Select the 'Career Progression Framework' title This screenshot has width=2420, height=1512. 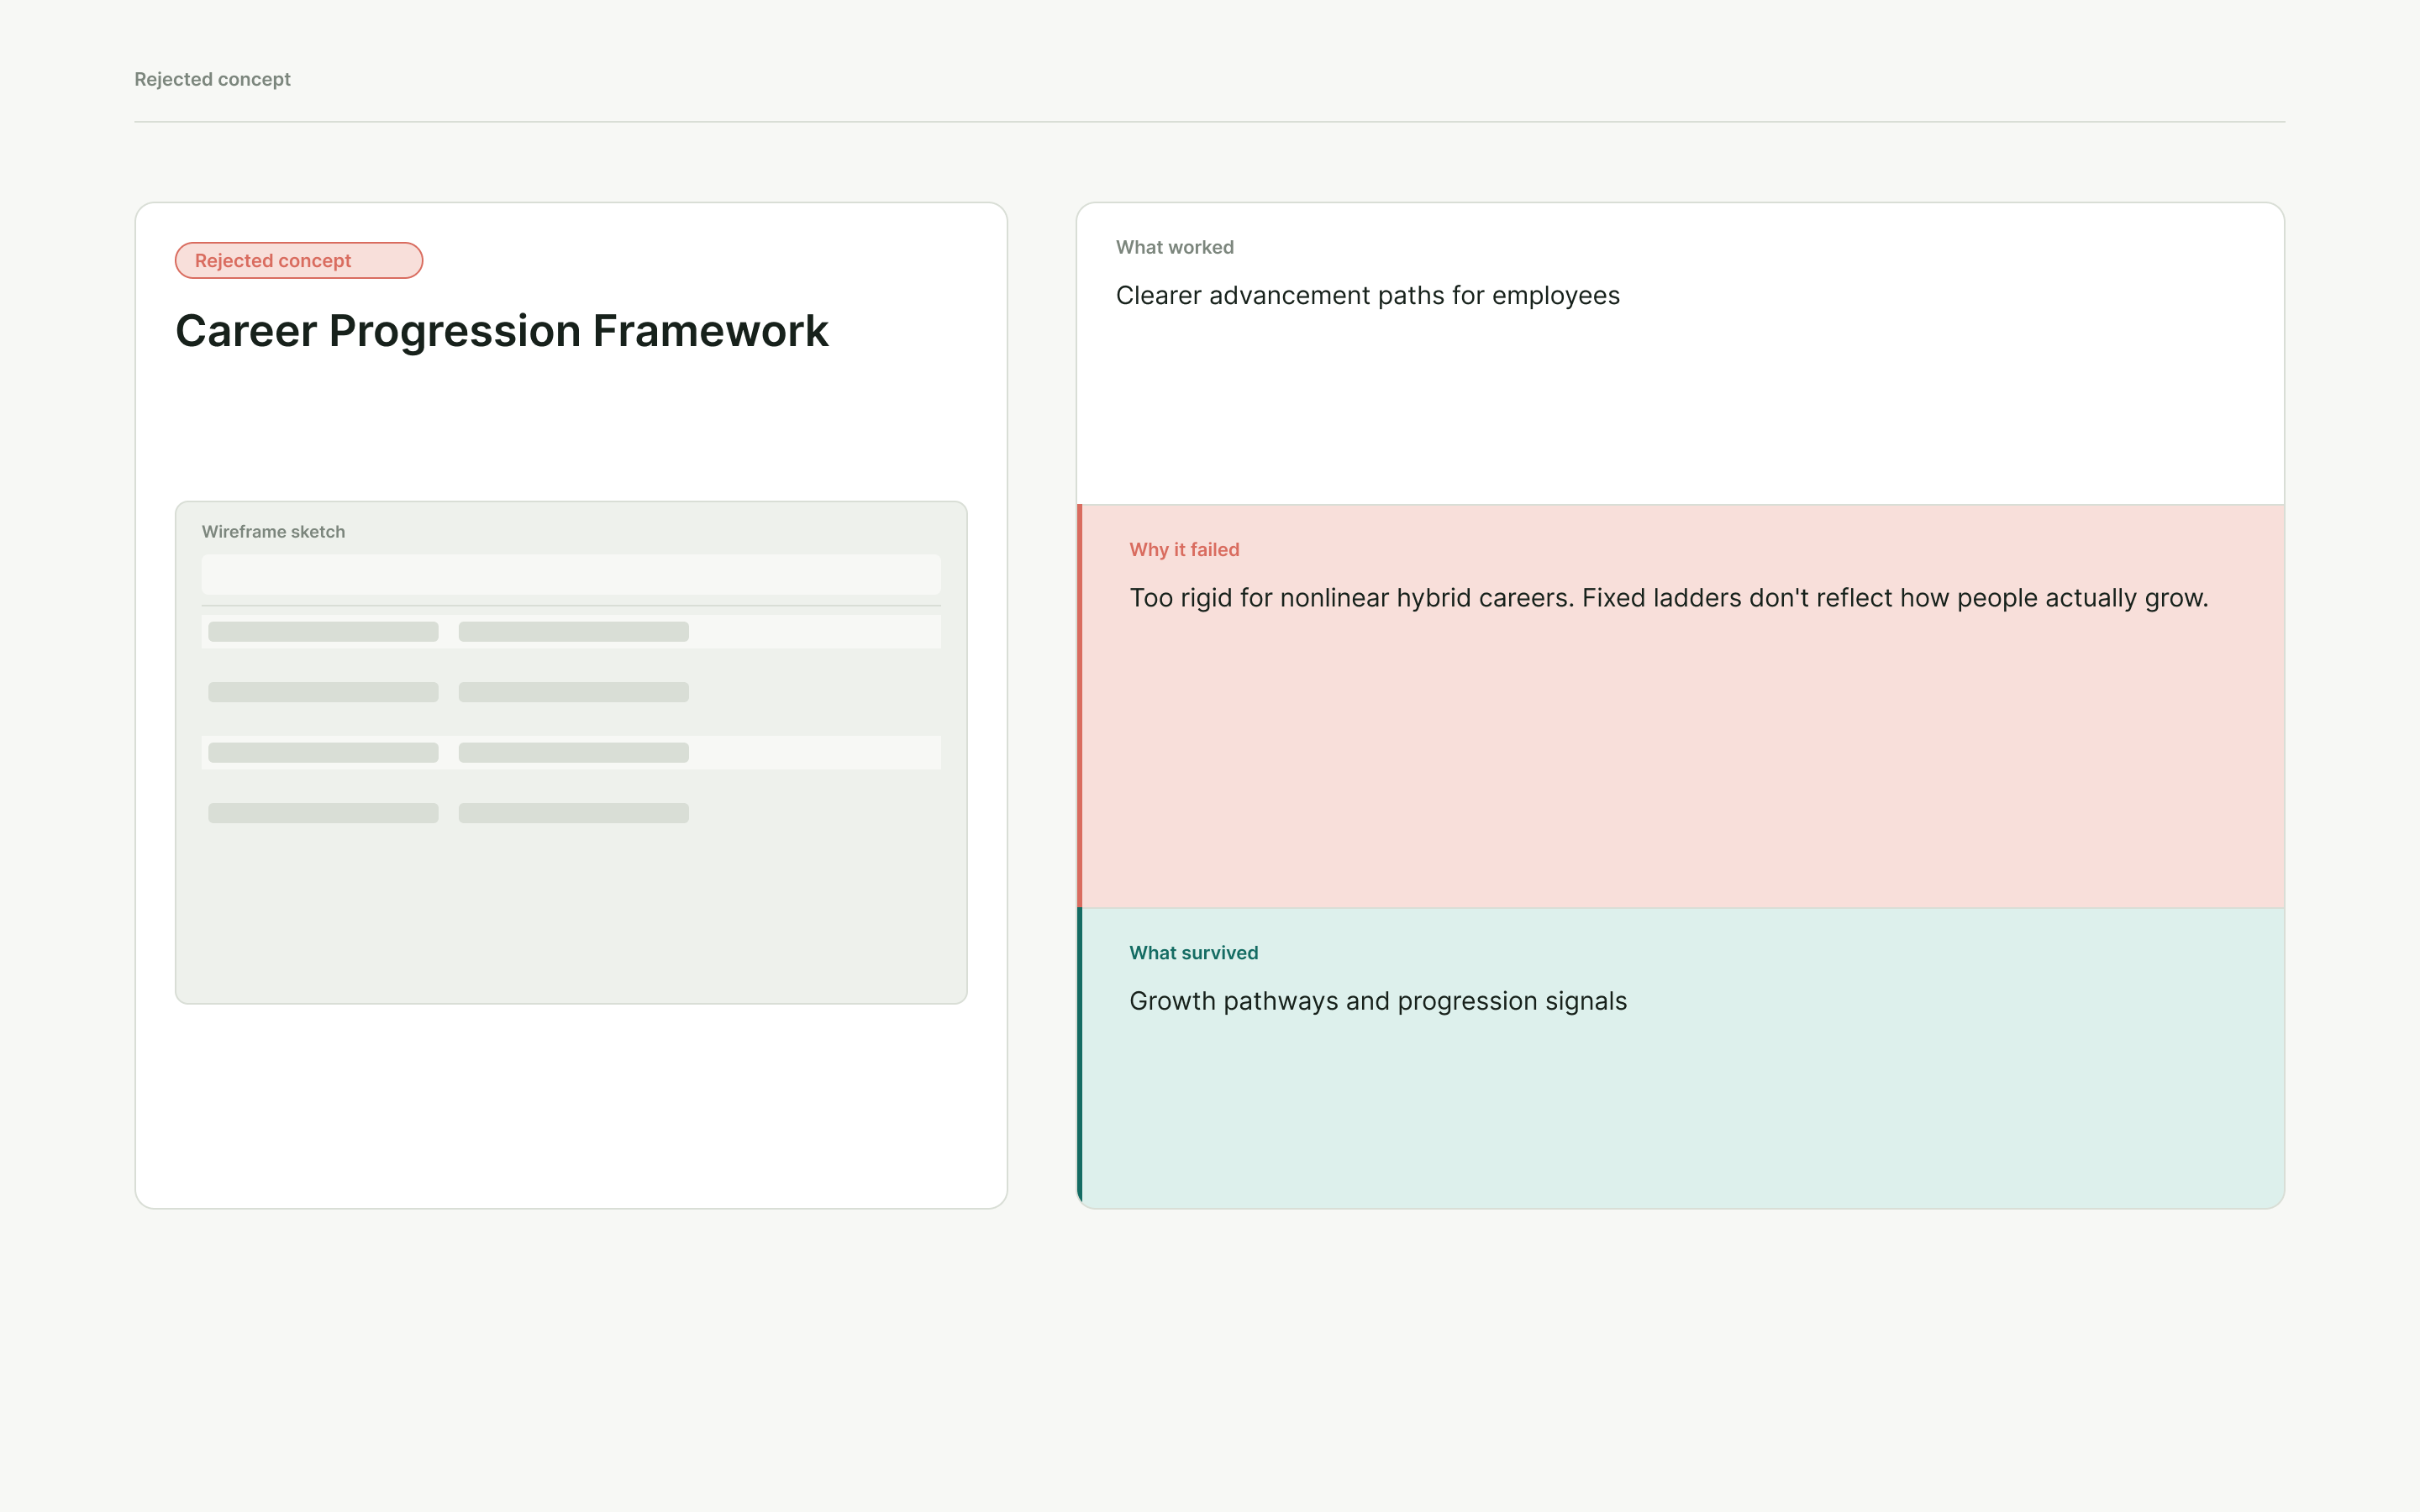pos(501,331)
